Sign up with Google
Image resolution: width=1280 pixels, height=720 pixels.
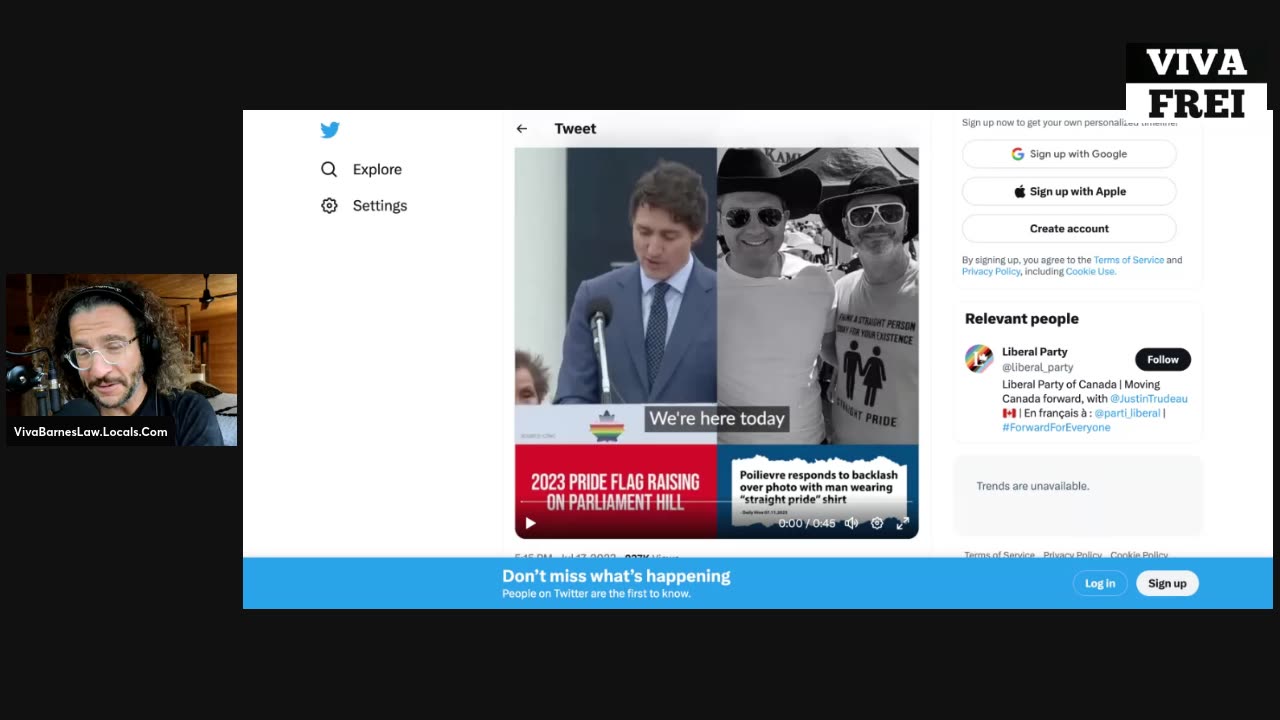coord(1069,154)
